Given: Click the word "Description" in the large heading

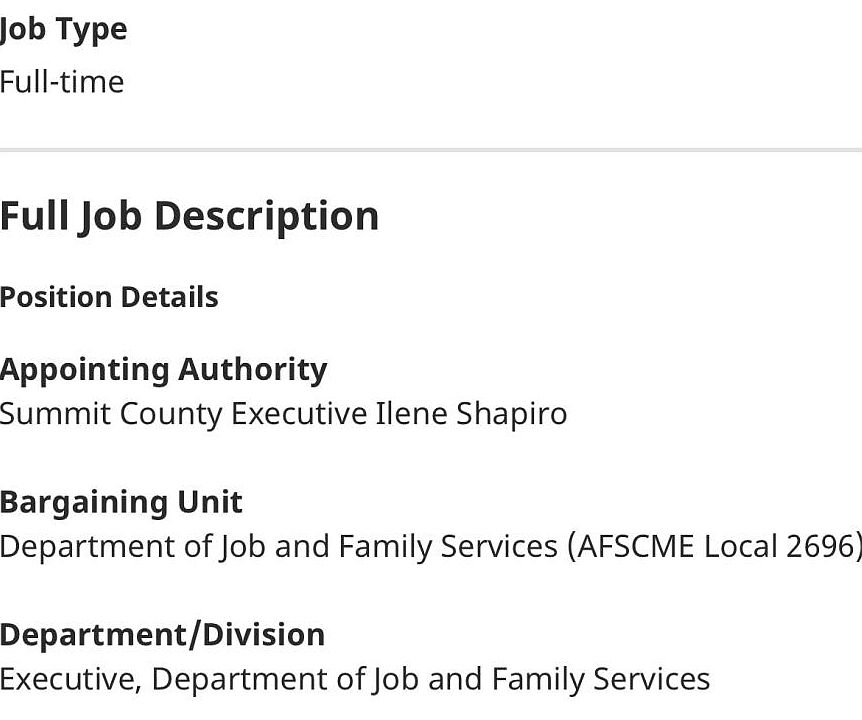Looking at the screenshot, I should click(x=266, y=216).
